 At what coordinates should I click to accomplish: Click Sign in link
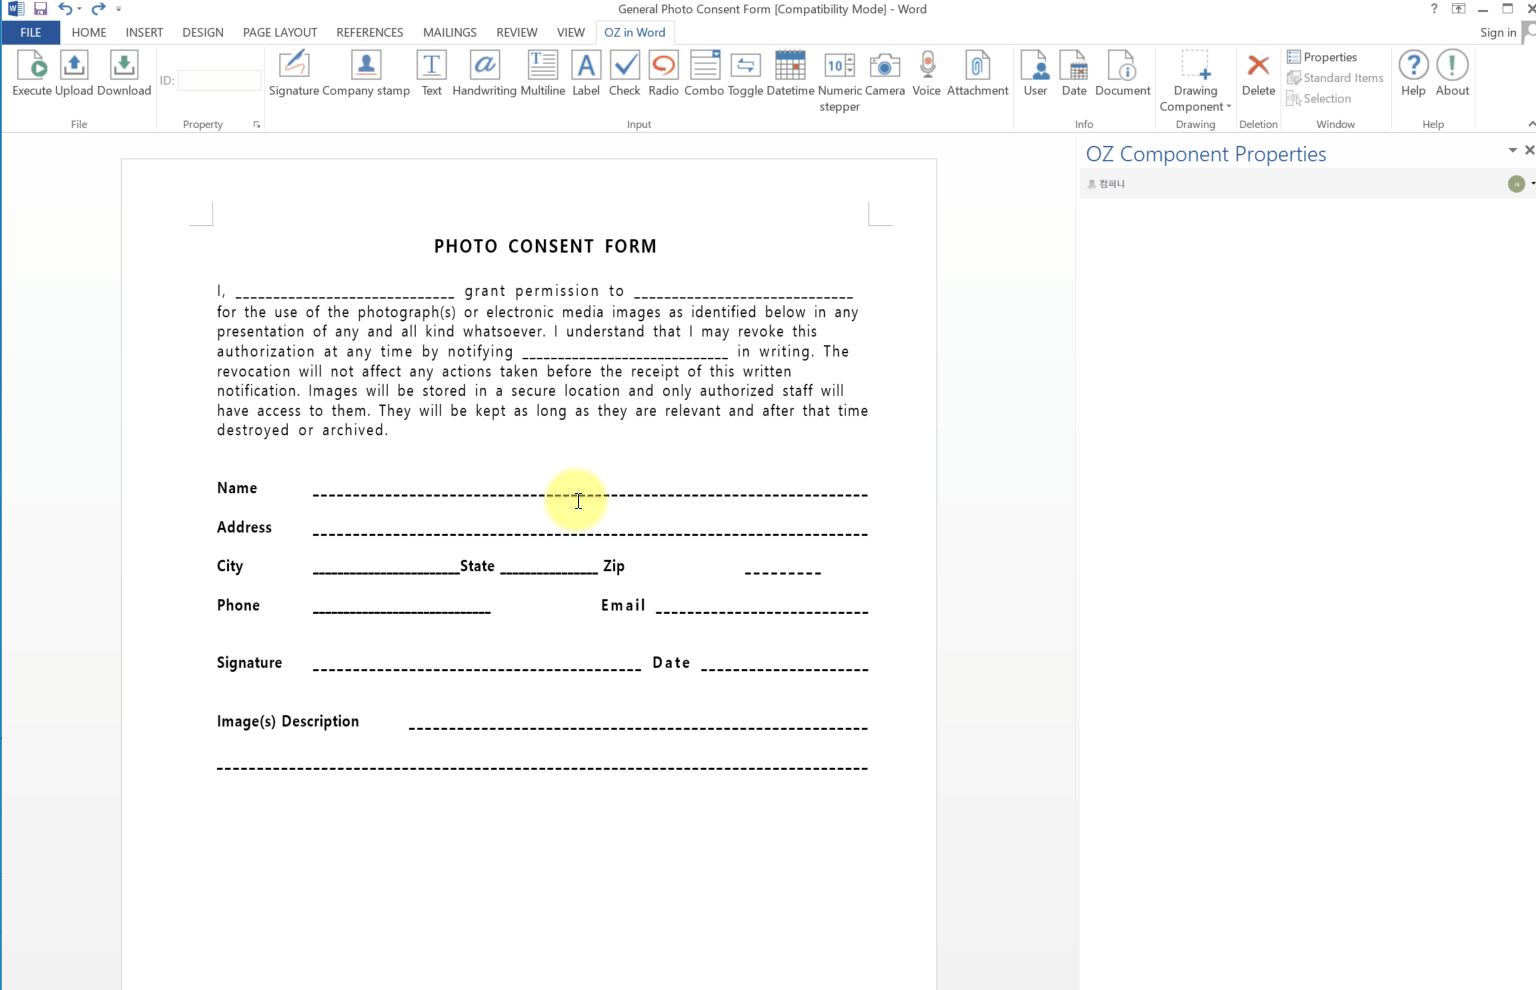tap(1497, 32)
